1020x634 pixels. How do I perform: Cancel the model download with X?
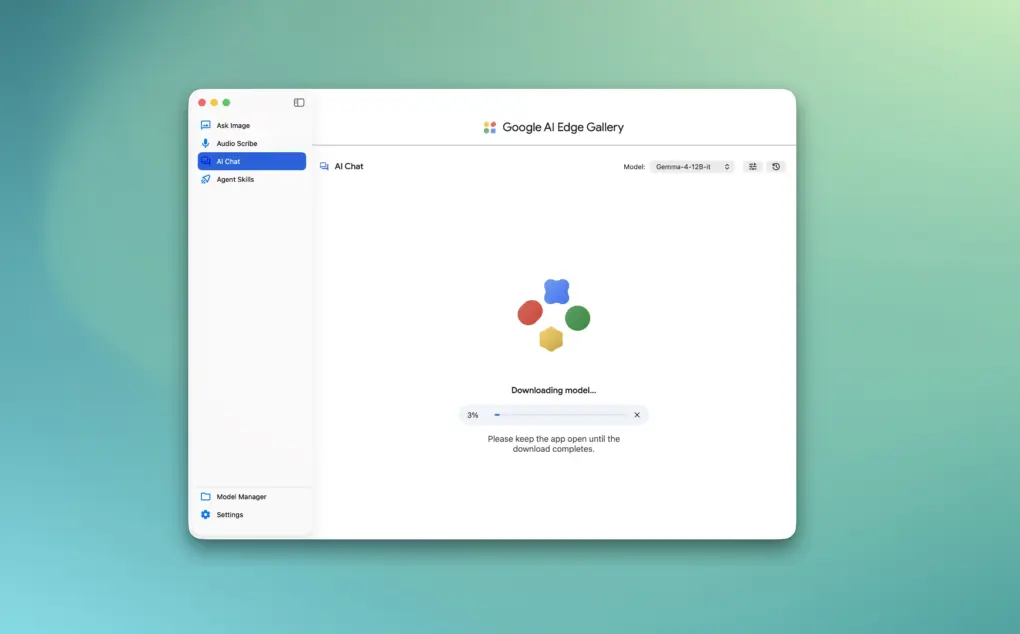pos(637,415)
